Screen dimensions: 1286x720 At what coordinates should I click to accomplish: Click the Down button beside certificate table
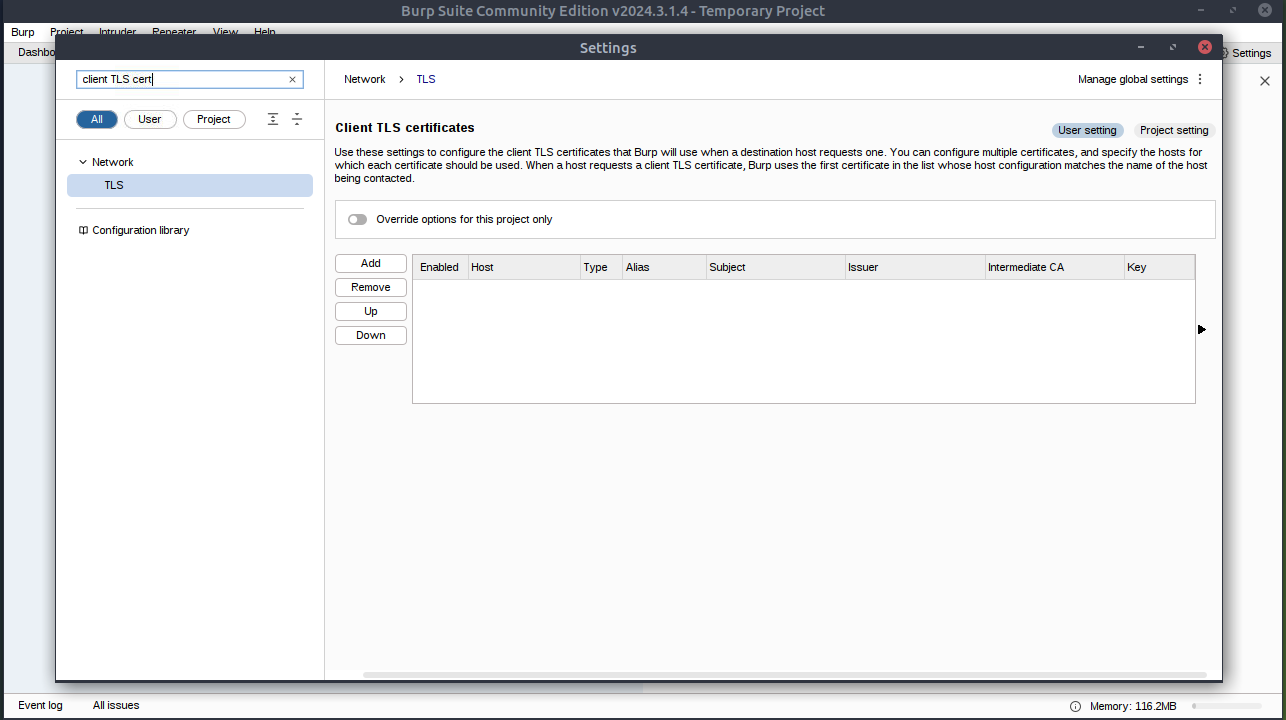(x=370, y=335)
